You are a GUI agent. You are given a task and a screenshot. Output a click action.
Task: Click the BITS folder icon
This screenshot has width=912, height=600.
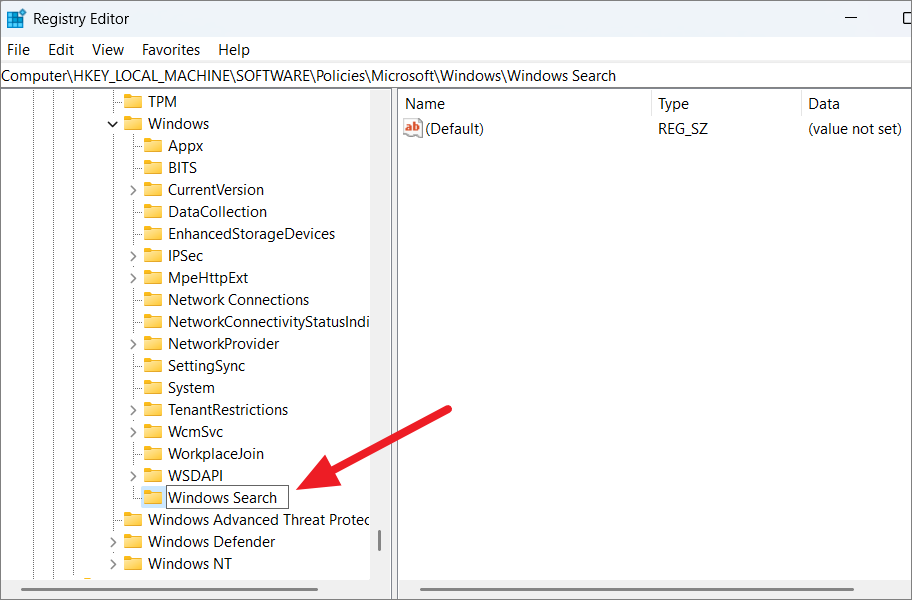coord(153,167)
